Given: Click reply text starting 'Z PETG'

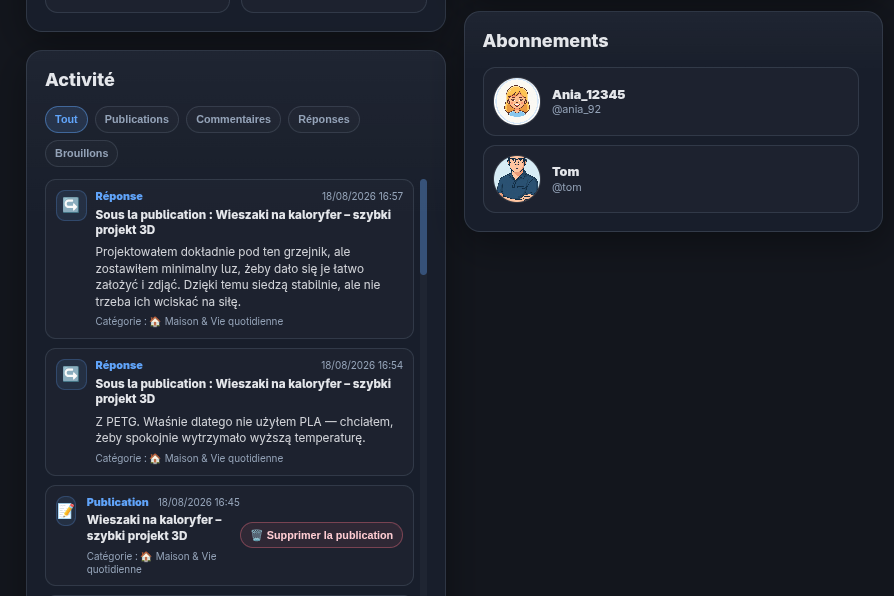Looking at the screenshot, I should 244,430.
